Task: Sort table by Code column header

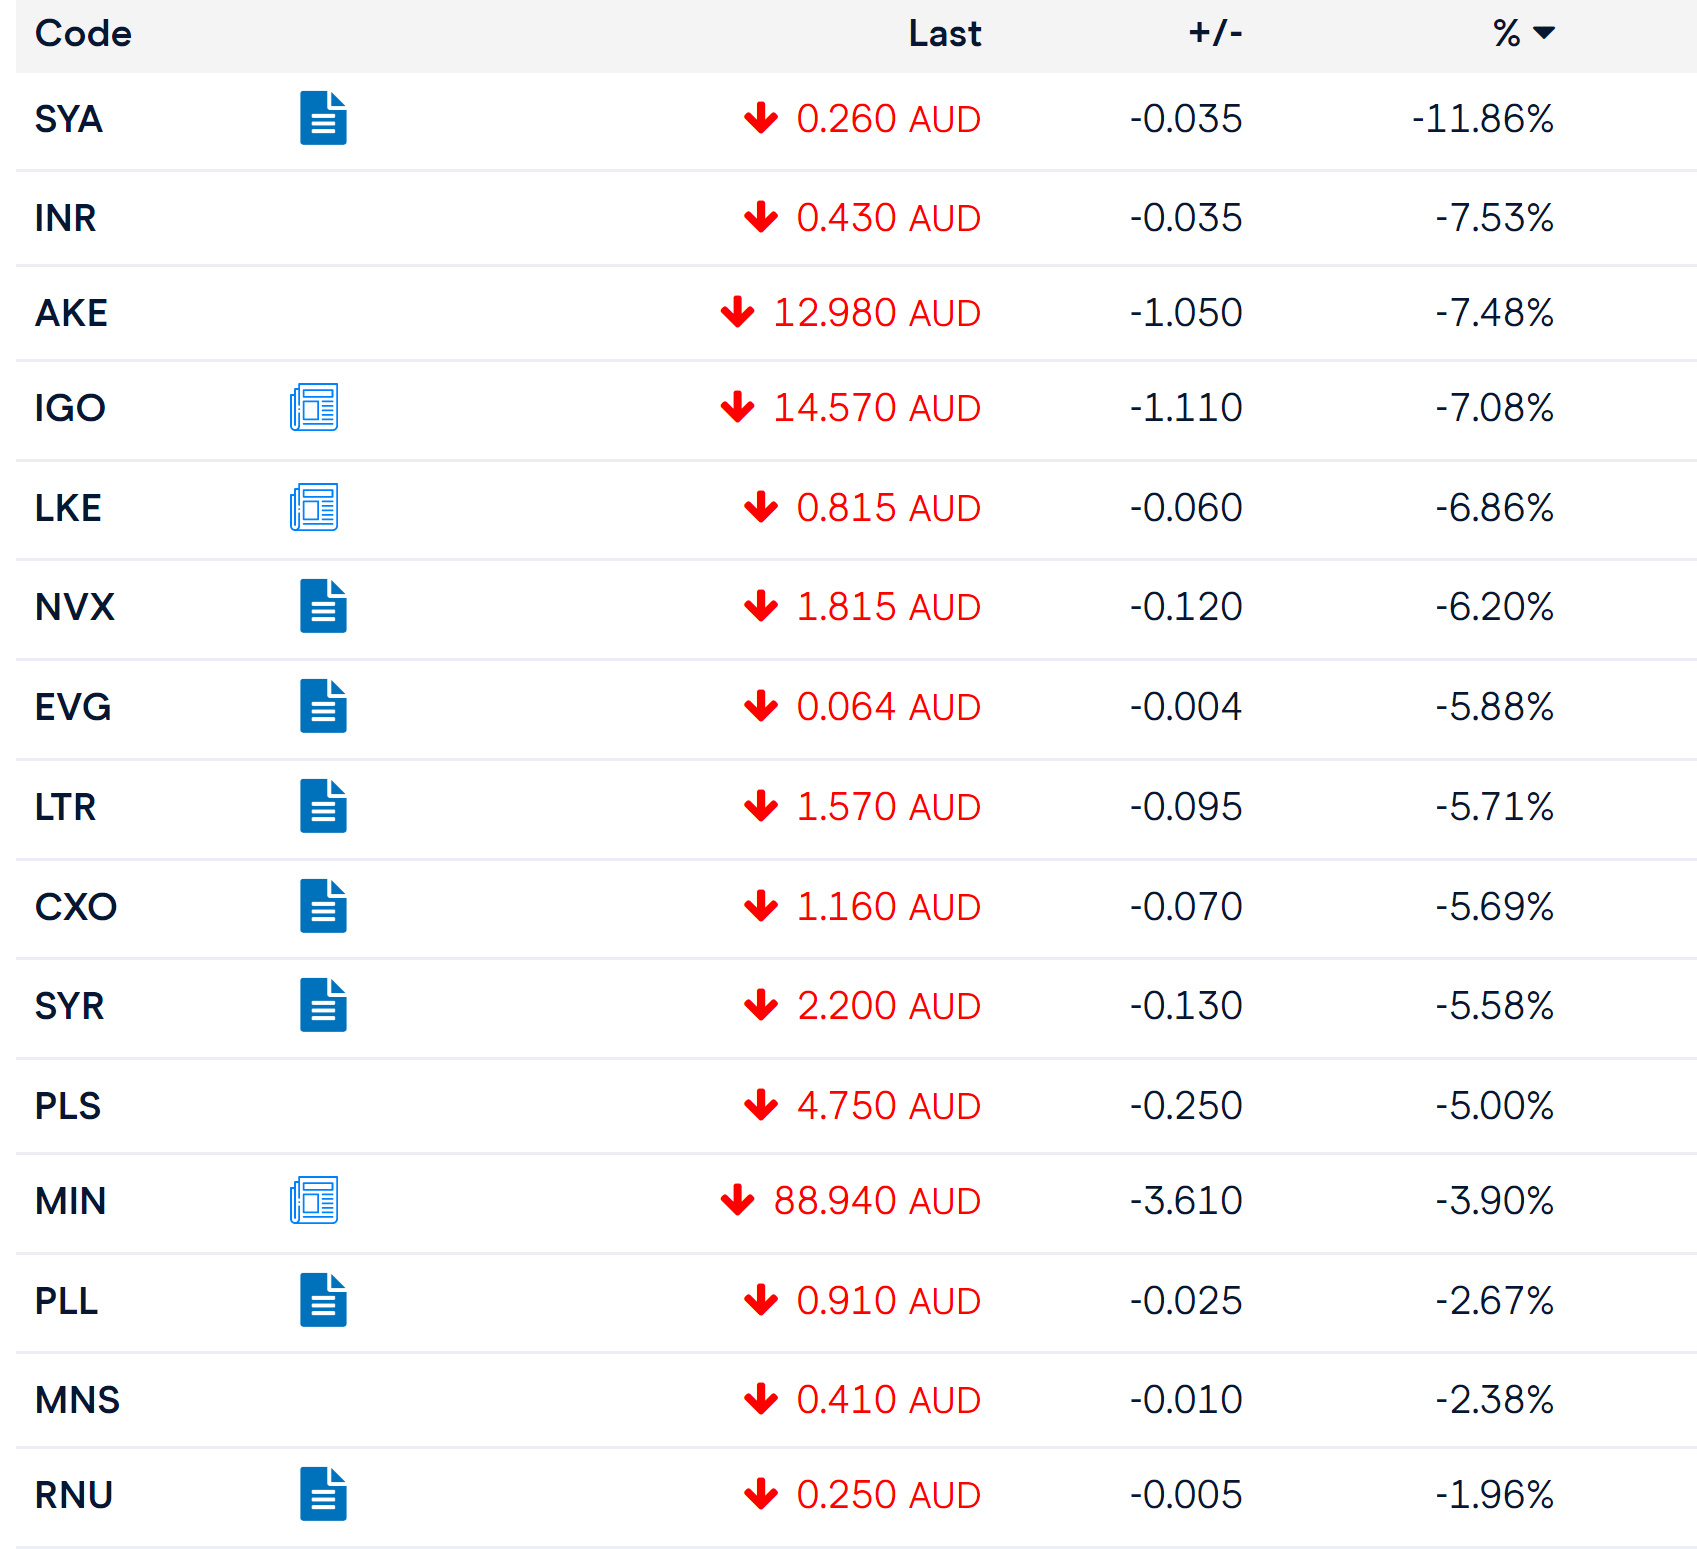Action: 83,33
